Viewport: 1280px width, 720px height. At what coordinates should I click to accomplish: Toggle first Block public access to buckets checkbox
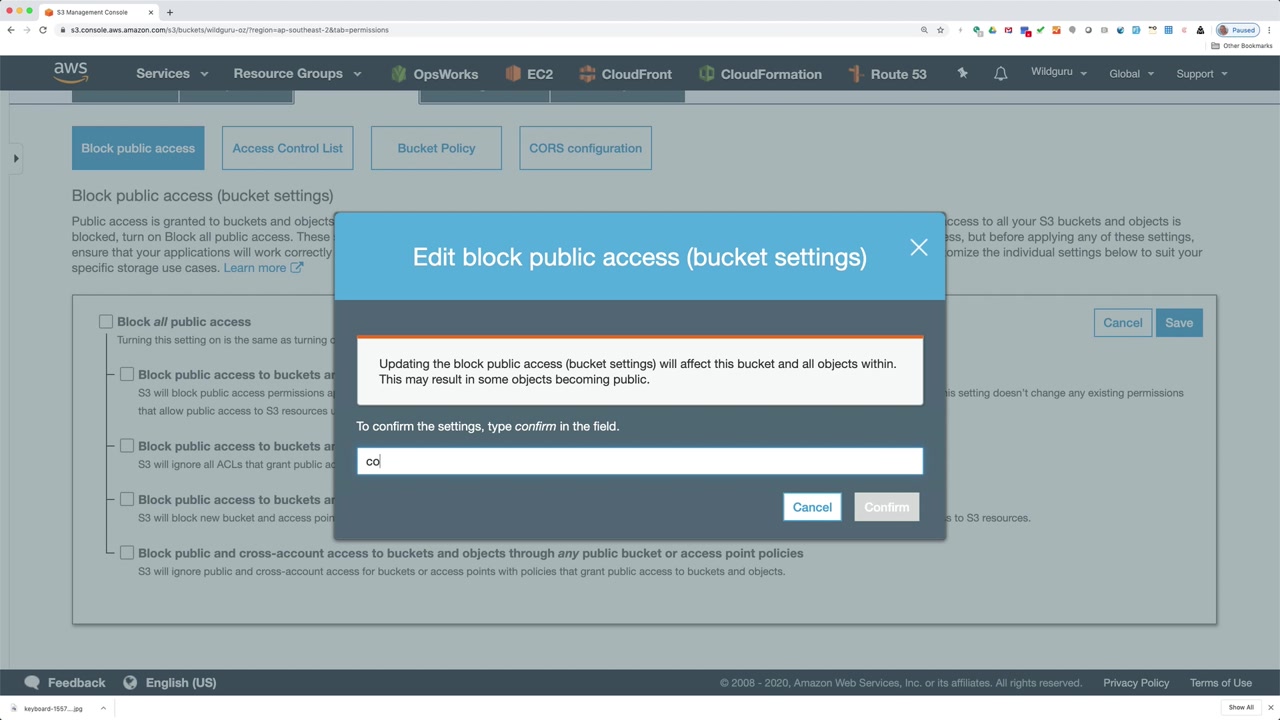coord(127,374)
